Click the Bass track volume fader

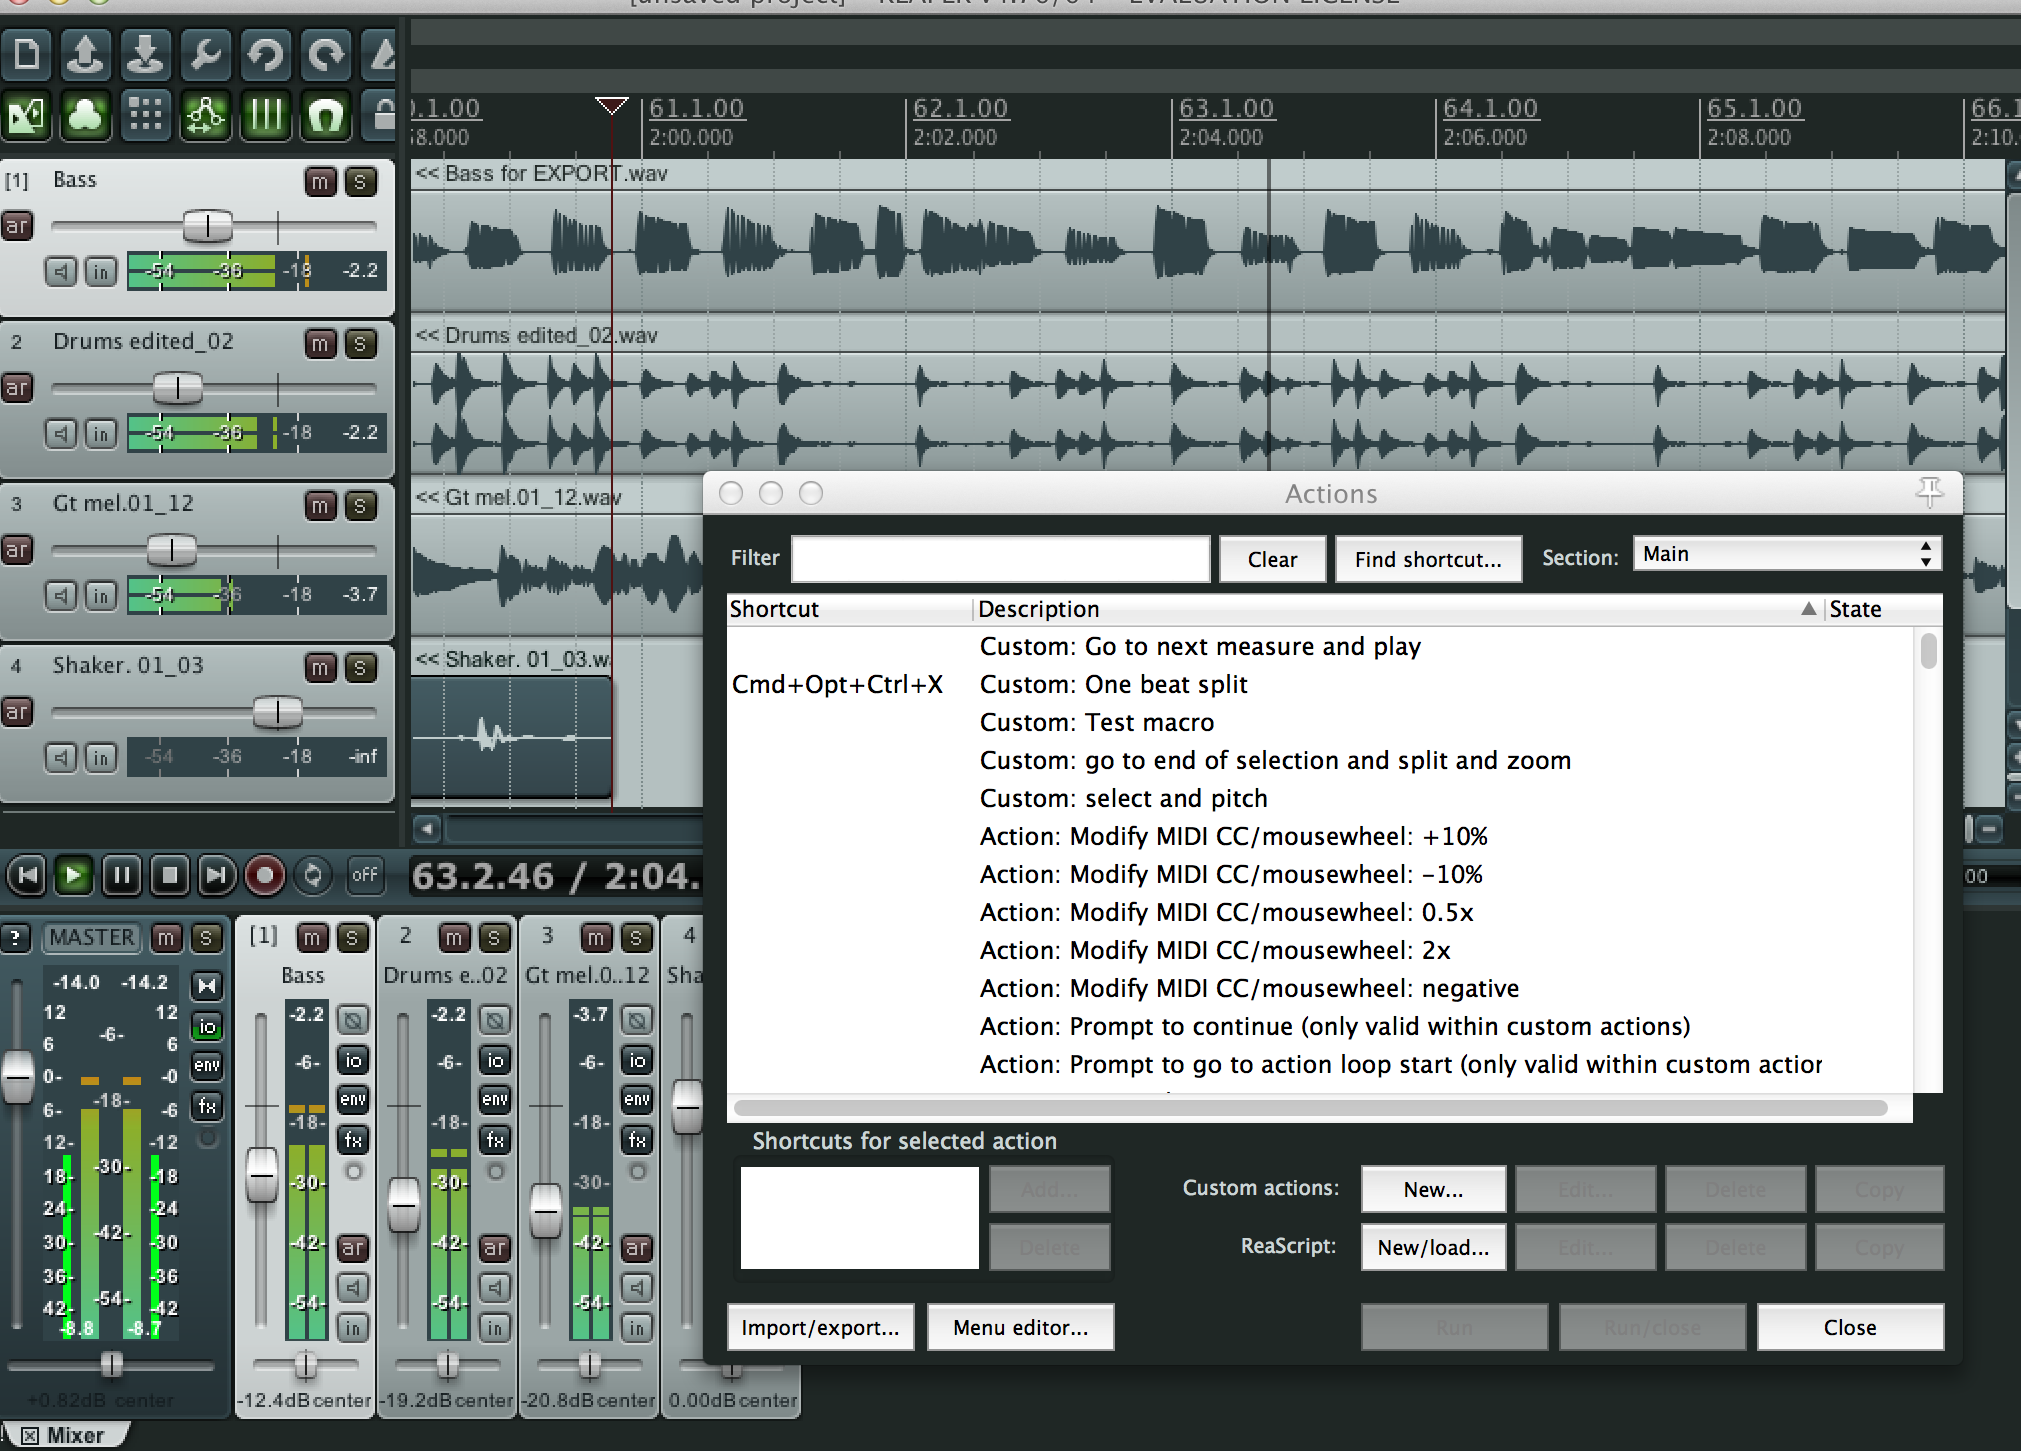tap(207, 226)
